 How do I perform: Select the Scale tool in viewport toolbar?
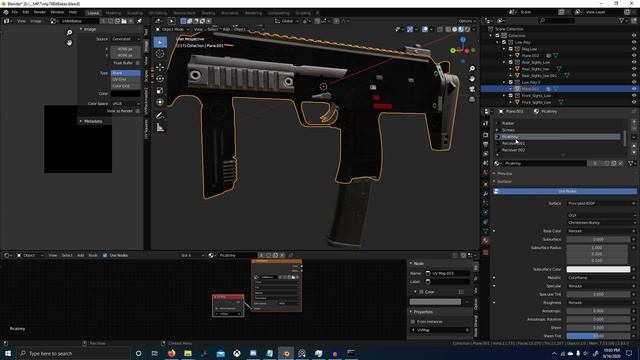[x=160, y=90]
